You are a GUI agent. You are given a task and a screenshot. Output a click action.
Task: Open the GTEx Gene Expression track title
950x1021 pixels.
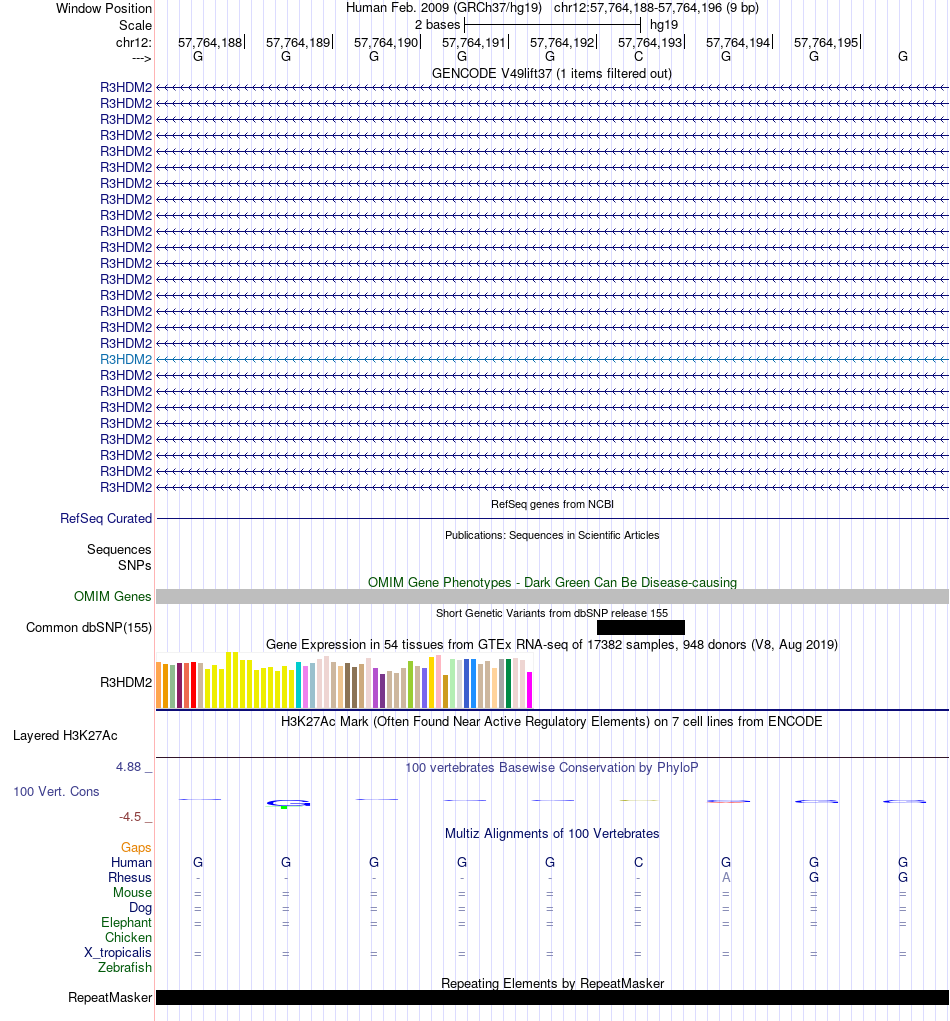point(552,645)
